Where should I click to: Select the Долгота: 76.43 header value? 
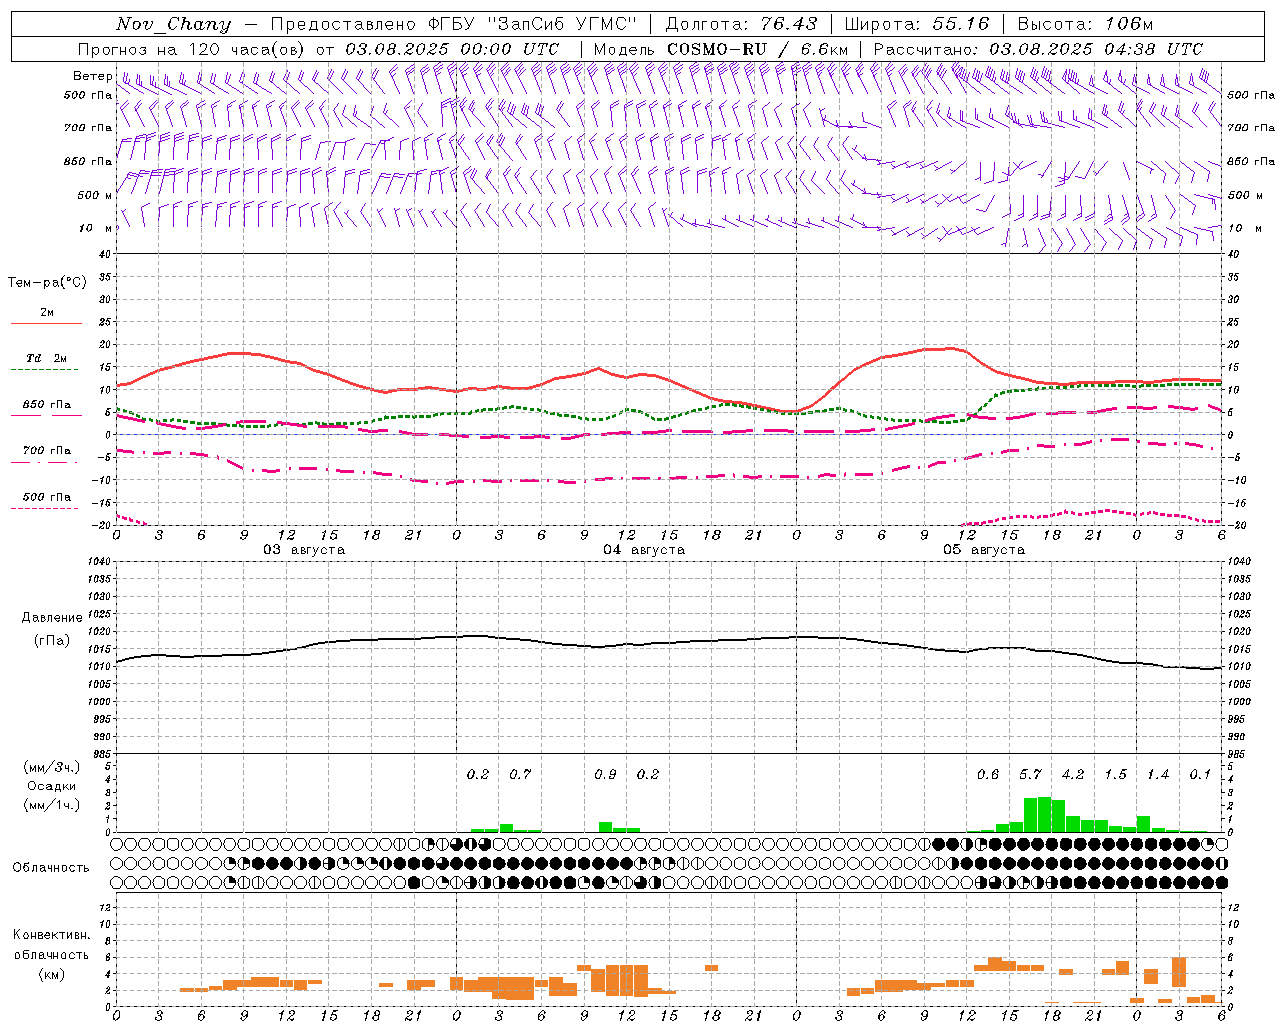742,24
